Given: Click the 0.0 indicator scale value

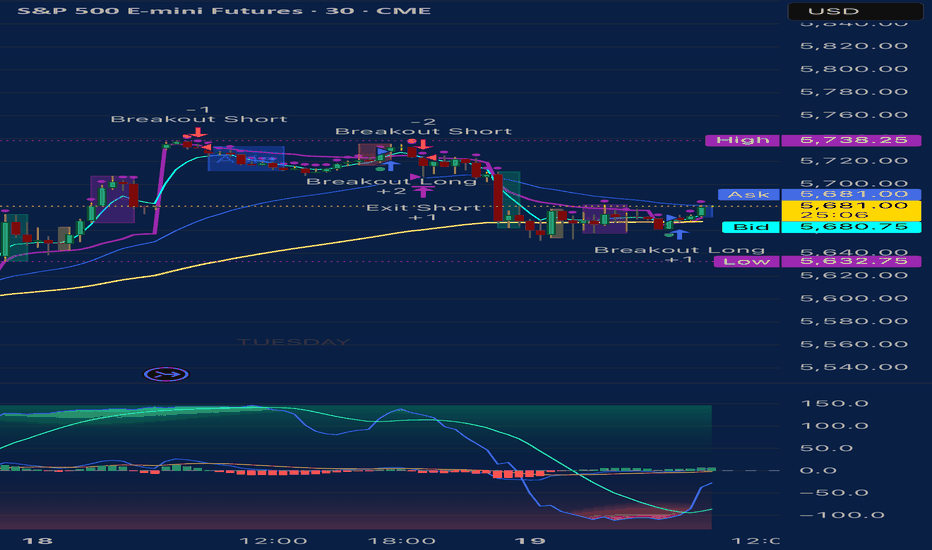Looking at the screenshot, I should point(818,470).
